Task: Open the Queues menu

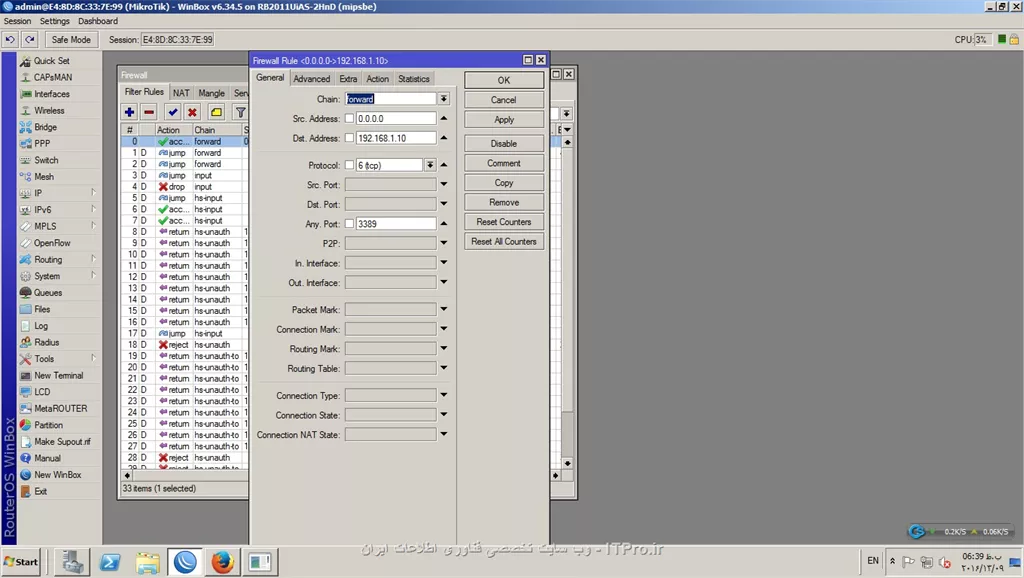Action: [48, 293]
